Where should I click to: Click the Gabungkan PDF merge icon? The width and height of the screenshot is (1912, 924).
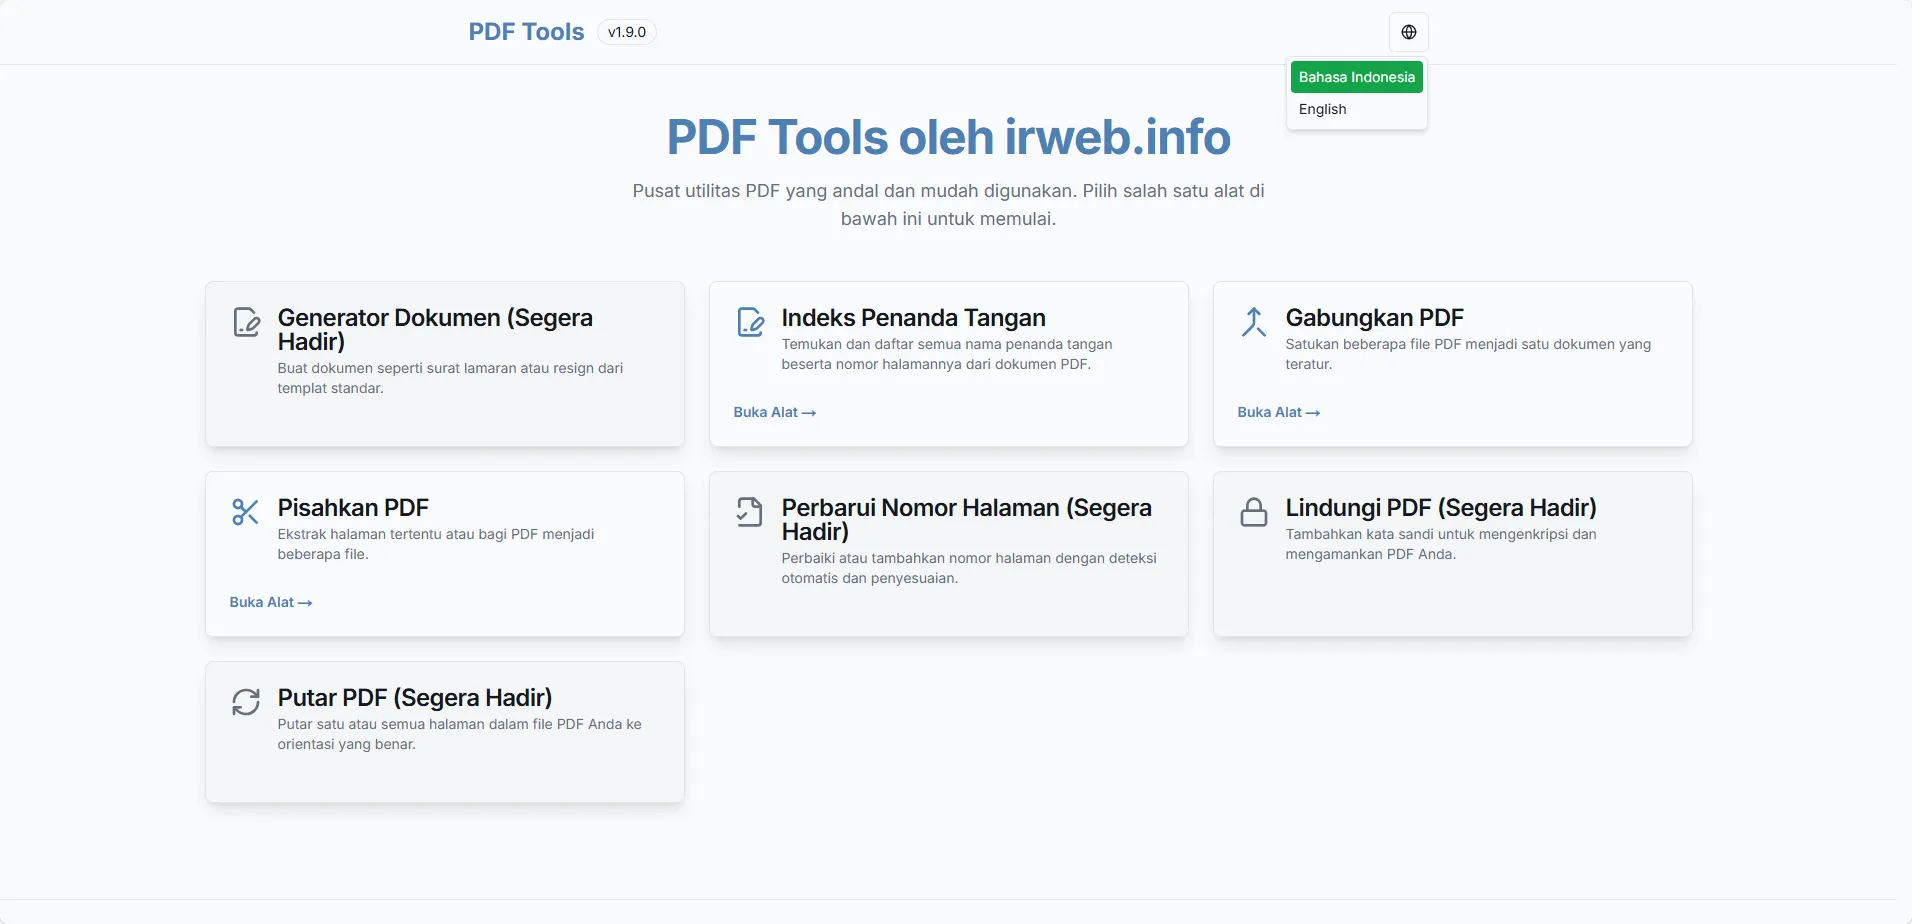coord(1253,321)
